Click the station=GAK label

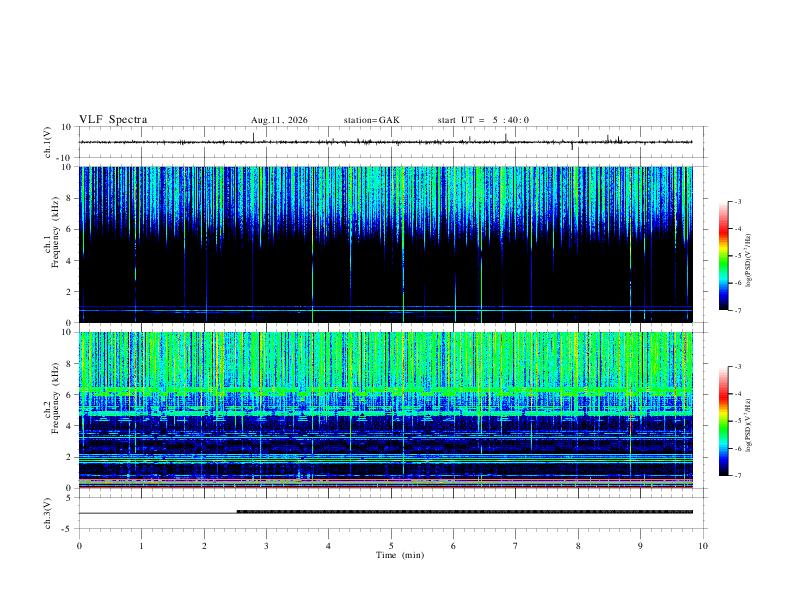pos(371,120)
